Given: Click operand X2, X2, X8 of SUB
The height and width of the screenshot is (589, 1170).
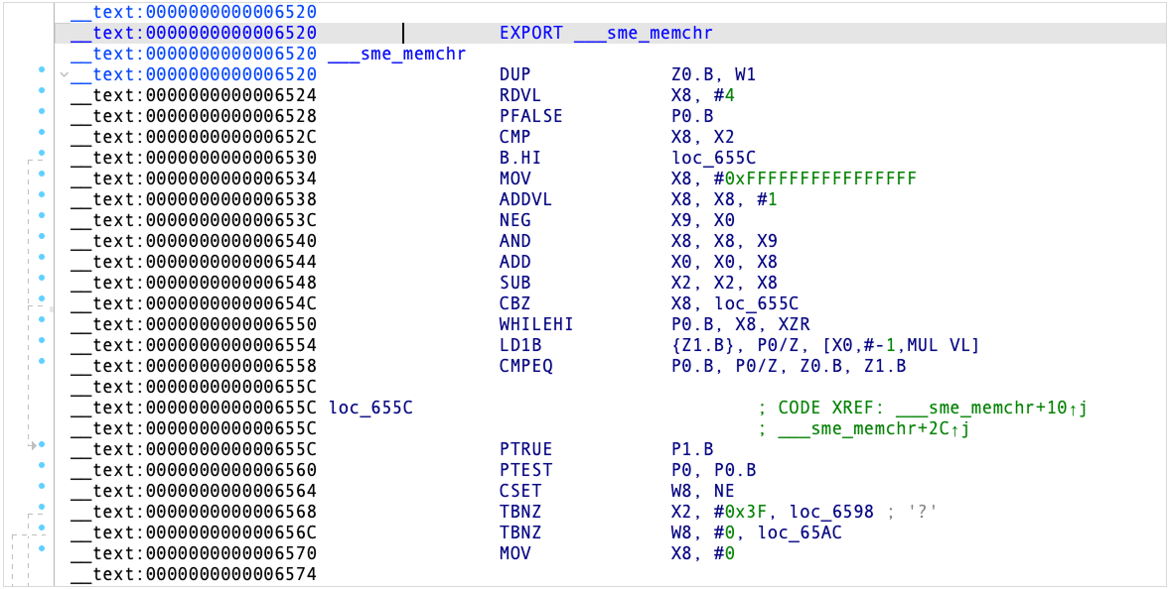Looking at the screenshot, I should [725, 283].
